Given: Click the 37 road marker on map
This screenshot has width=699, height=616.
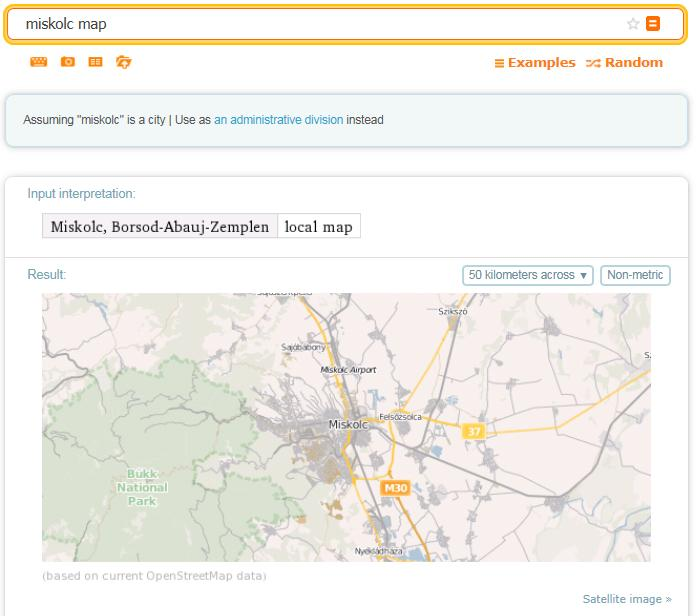Looking at the screenshot, I should [473, 431].
